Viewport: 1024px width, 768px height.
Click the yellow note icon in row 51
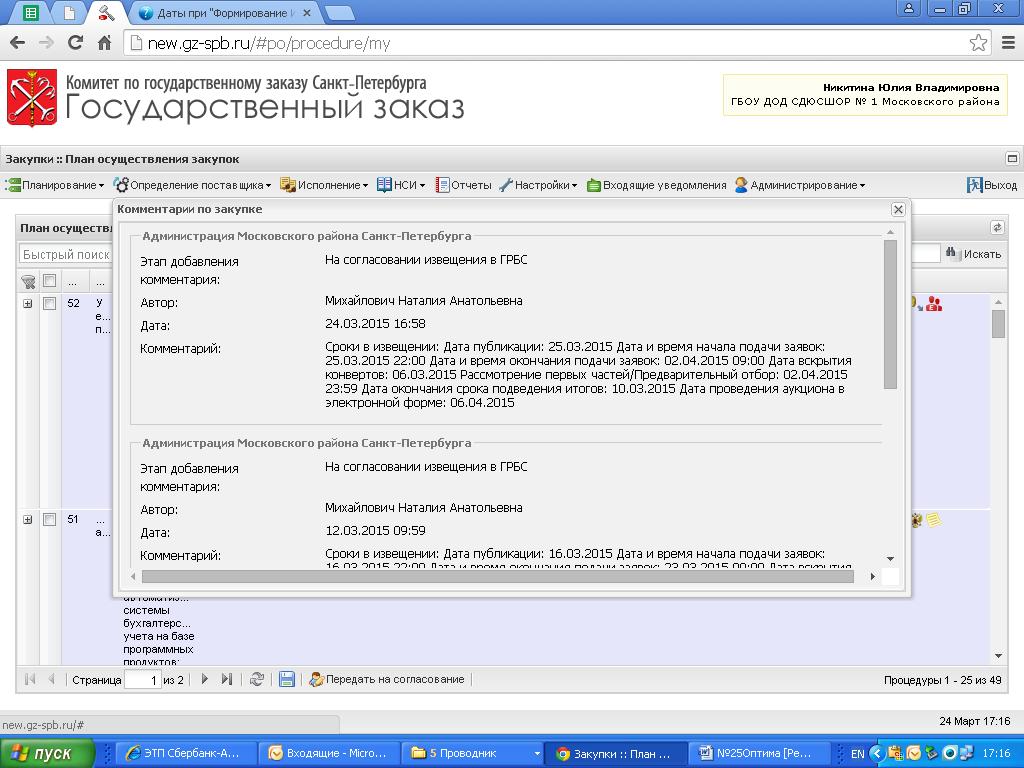tap(934, 520)
